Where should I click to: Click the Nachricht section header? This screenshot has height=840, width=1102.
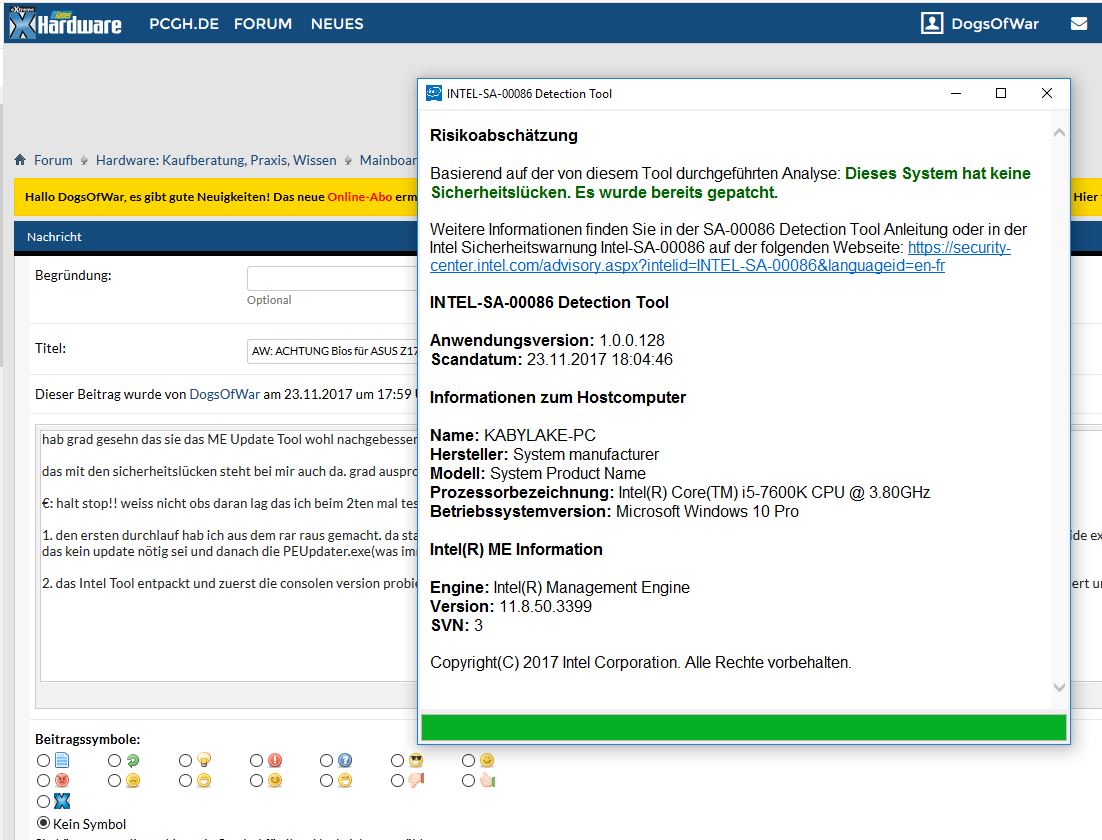click(54, 237)
